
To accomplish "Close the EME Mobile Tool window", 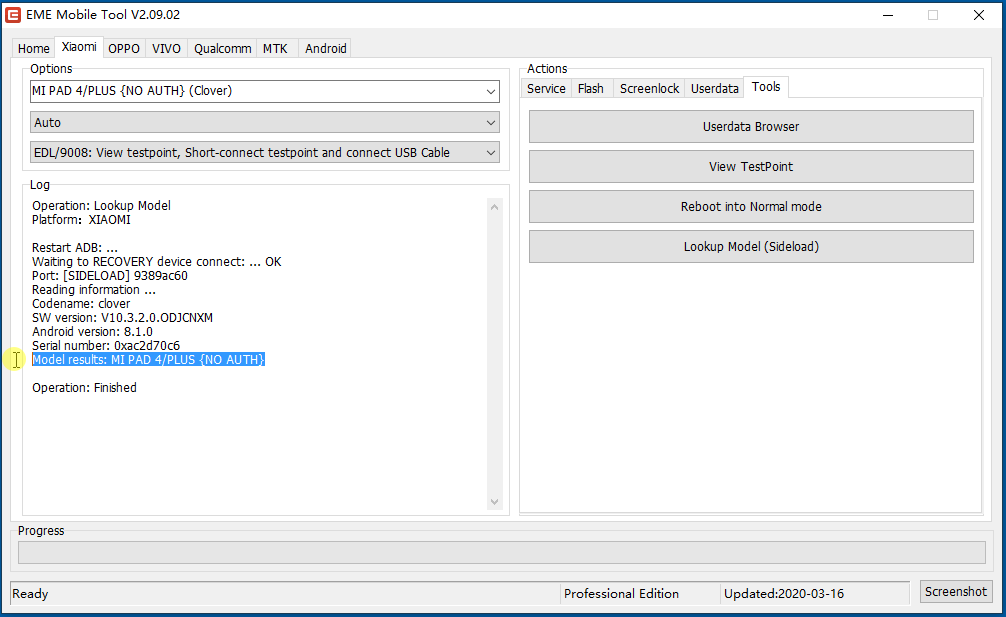I will [978, 15].
